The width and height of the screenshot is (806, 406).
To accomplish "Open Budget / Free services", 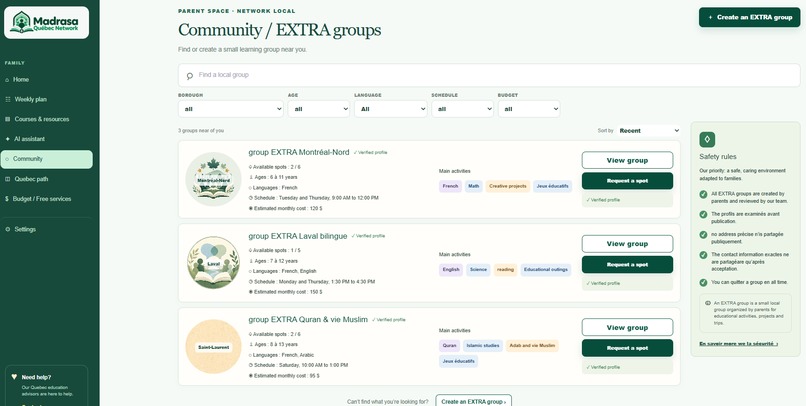I will (x=47, y=199).
